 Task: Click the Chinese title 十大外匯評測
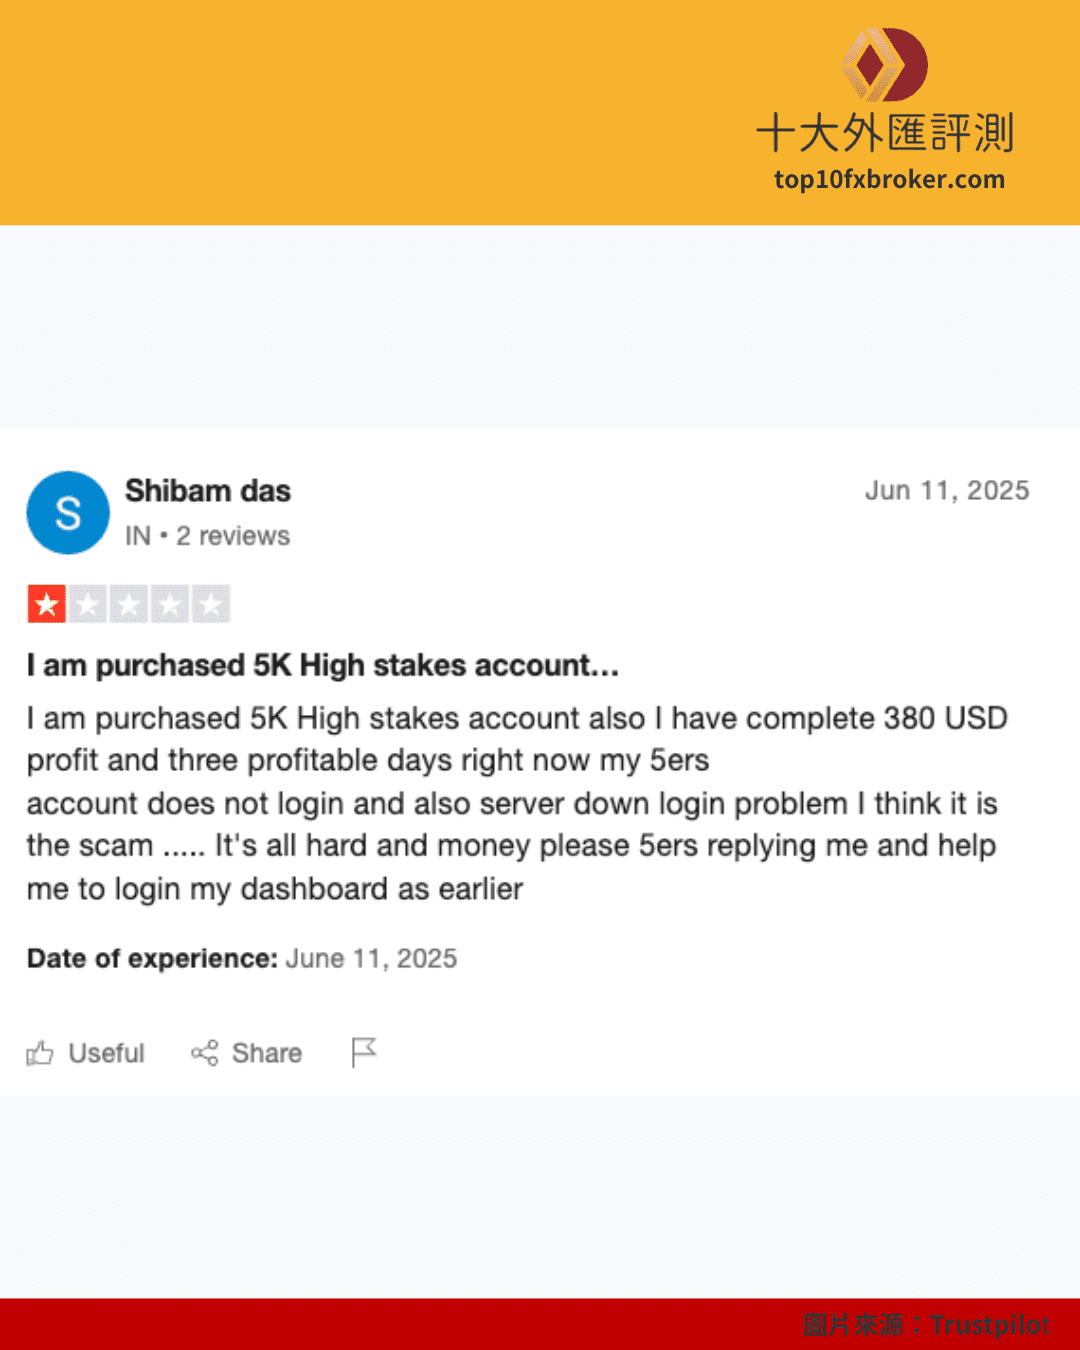[885, 134]
